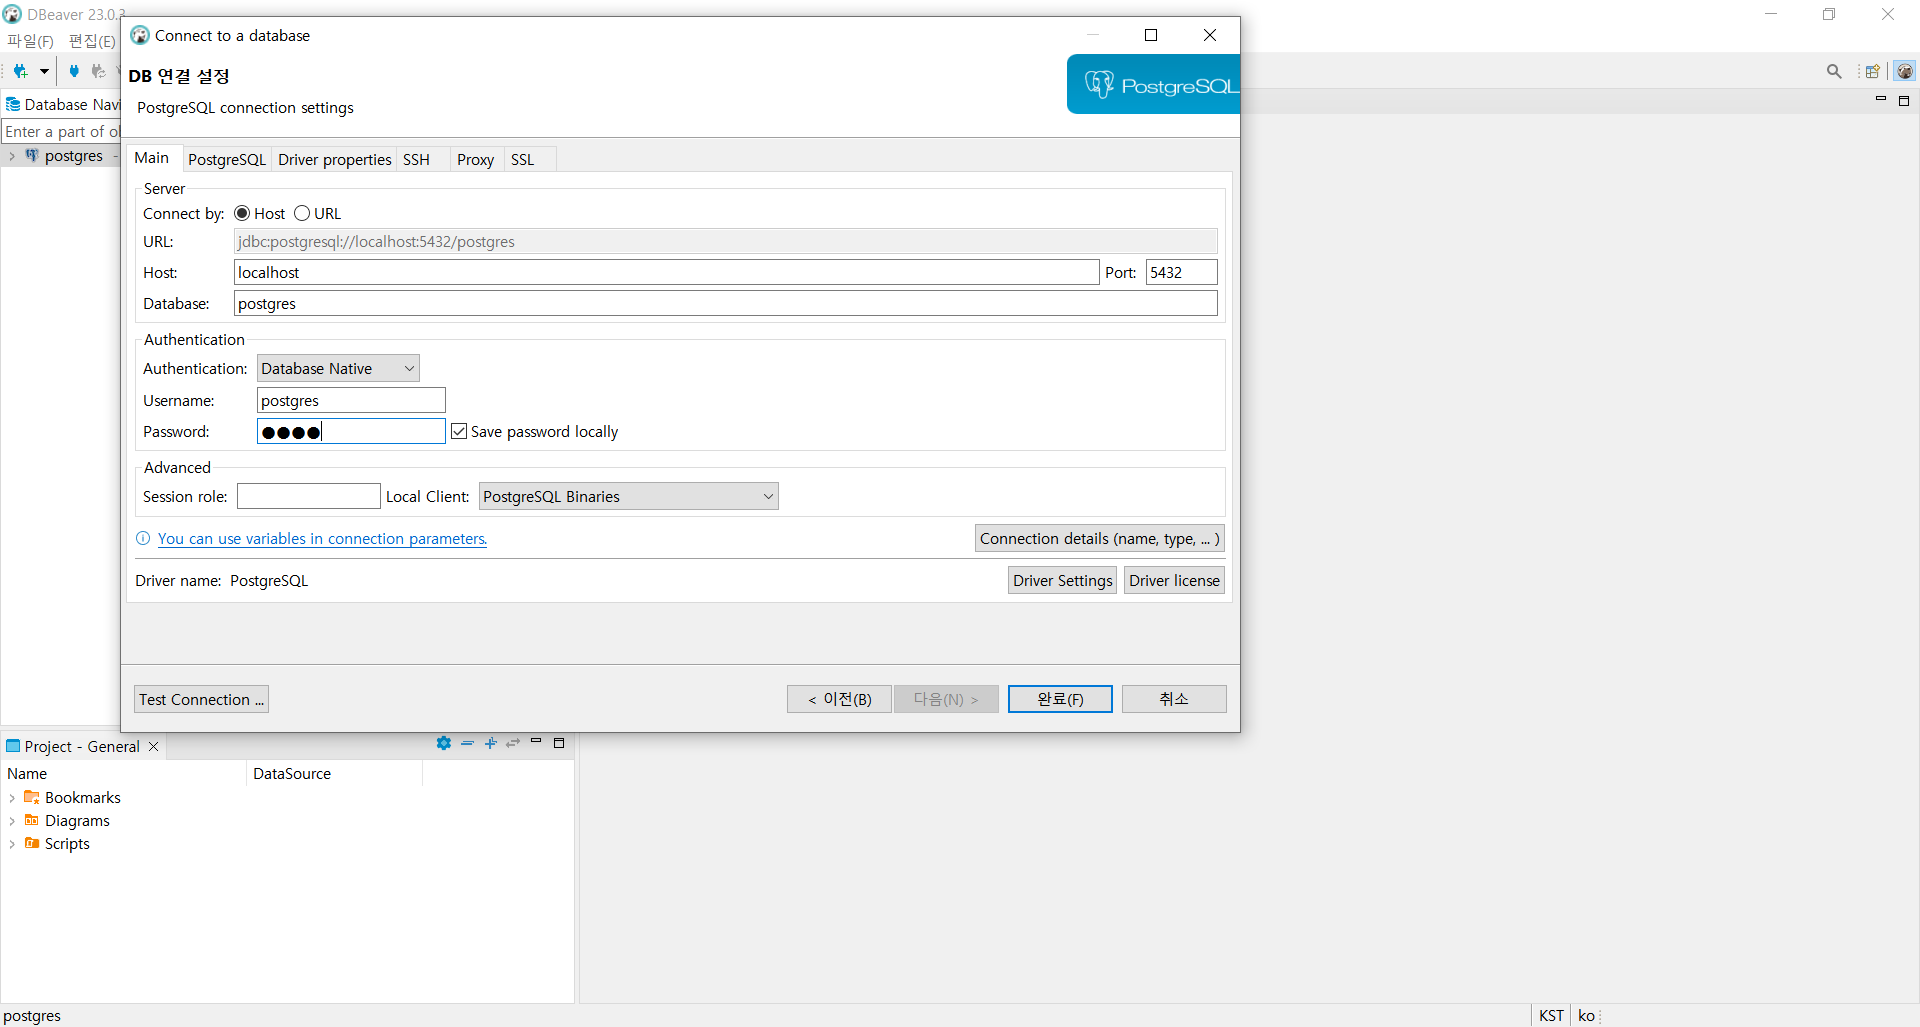Close the Project - General tab
1920x1027 pixels.
point(153,746)
